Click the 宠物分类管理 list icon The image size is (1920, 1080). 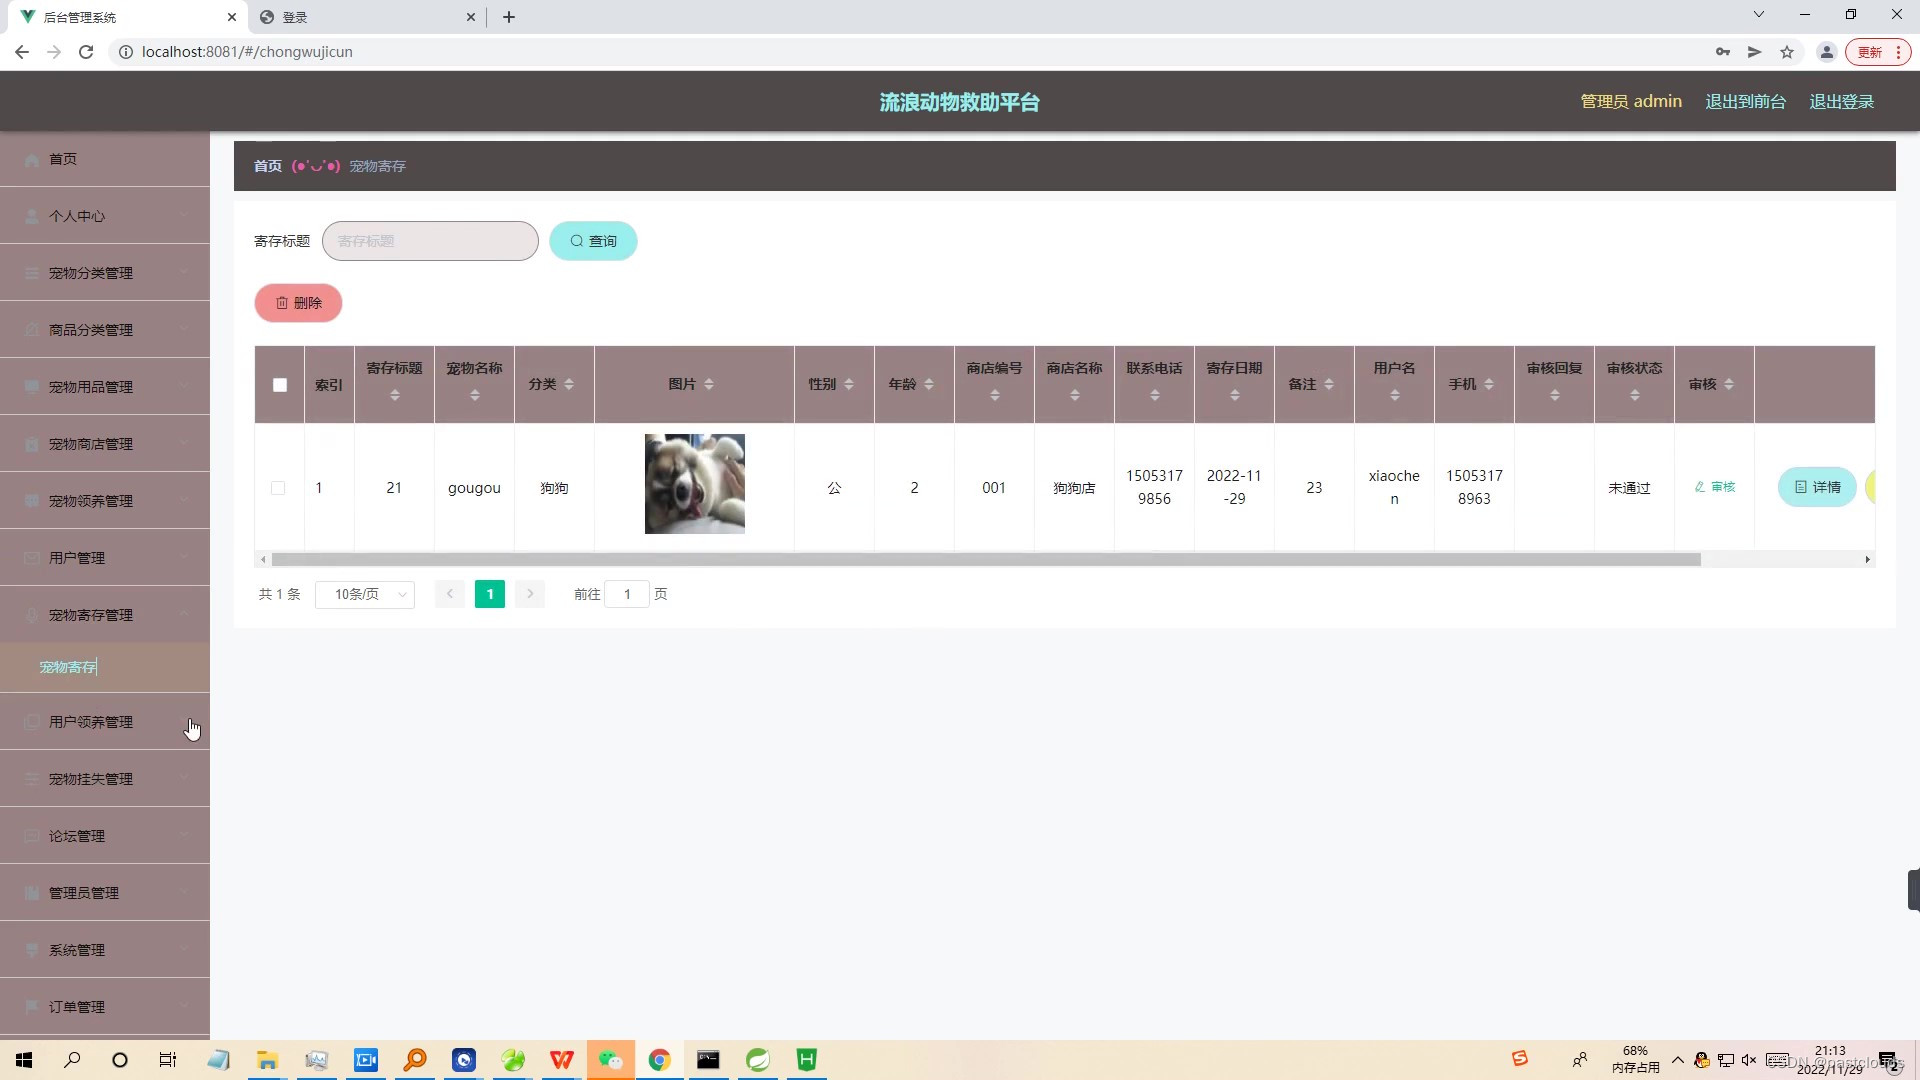coord(31,272)
